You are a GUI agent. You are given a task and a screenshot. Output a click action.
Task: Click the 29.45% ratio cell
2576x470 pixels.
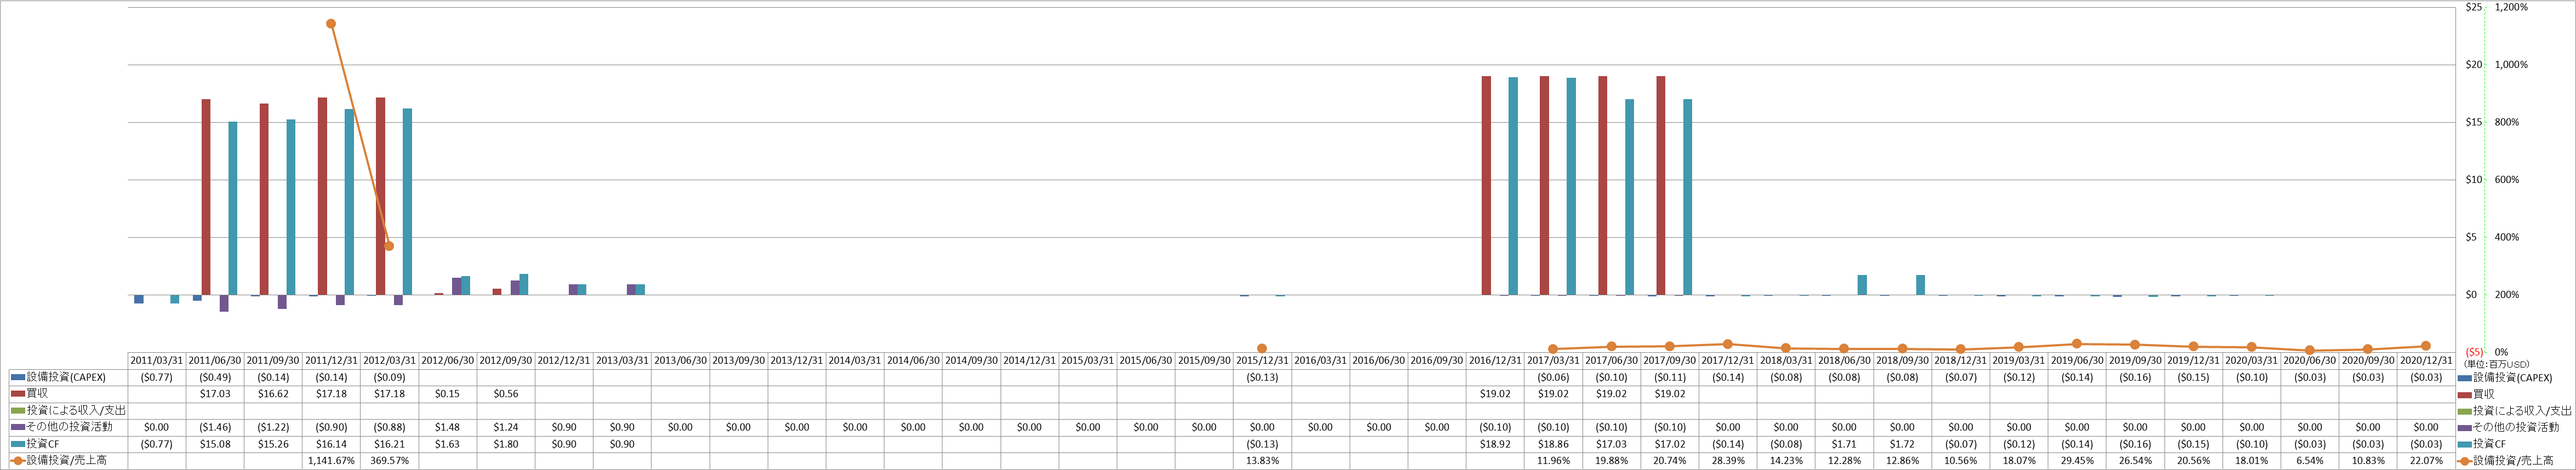pos(2077,461)
